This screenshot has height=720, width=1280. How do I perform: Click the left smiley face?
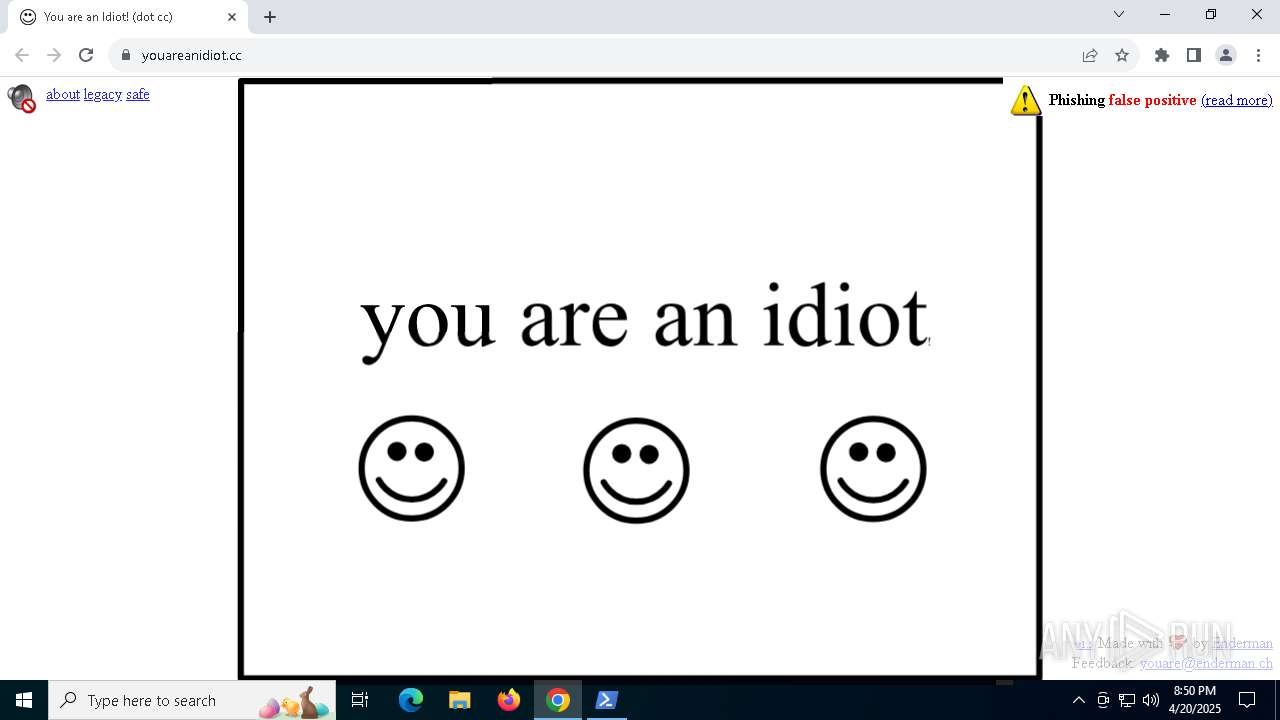pos(412,468)
